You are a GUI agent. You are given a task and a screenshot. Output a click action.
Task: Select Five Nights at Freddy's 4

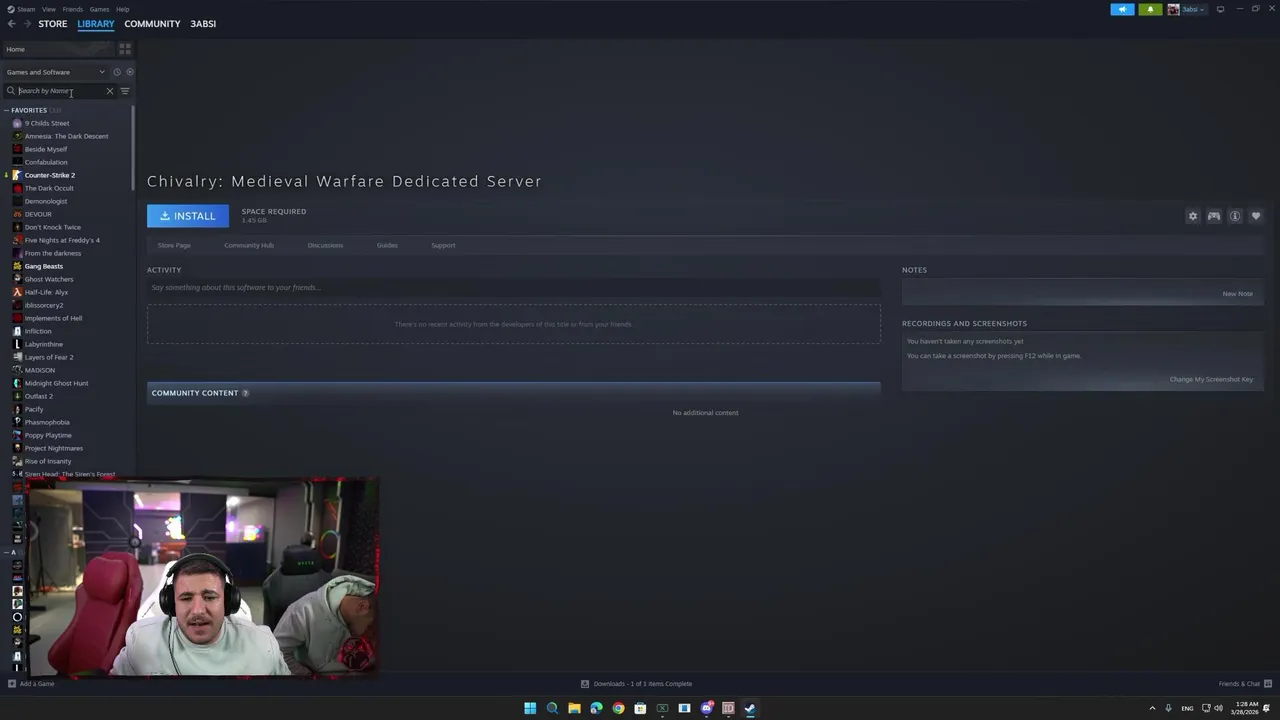[x=62, y=240]
